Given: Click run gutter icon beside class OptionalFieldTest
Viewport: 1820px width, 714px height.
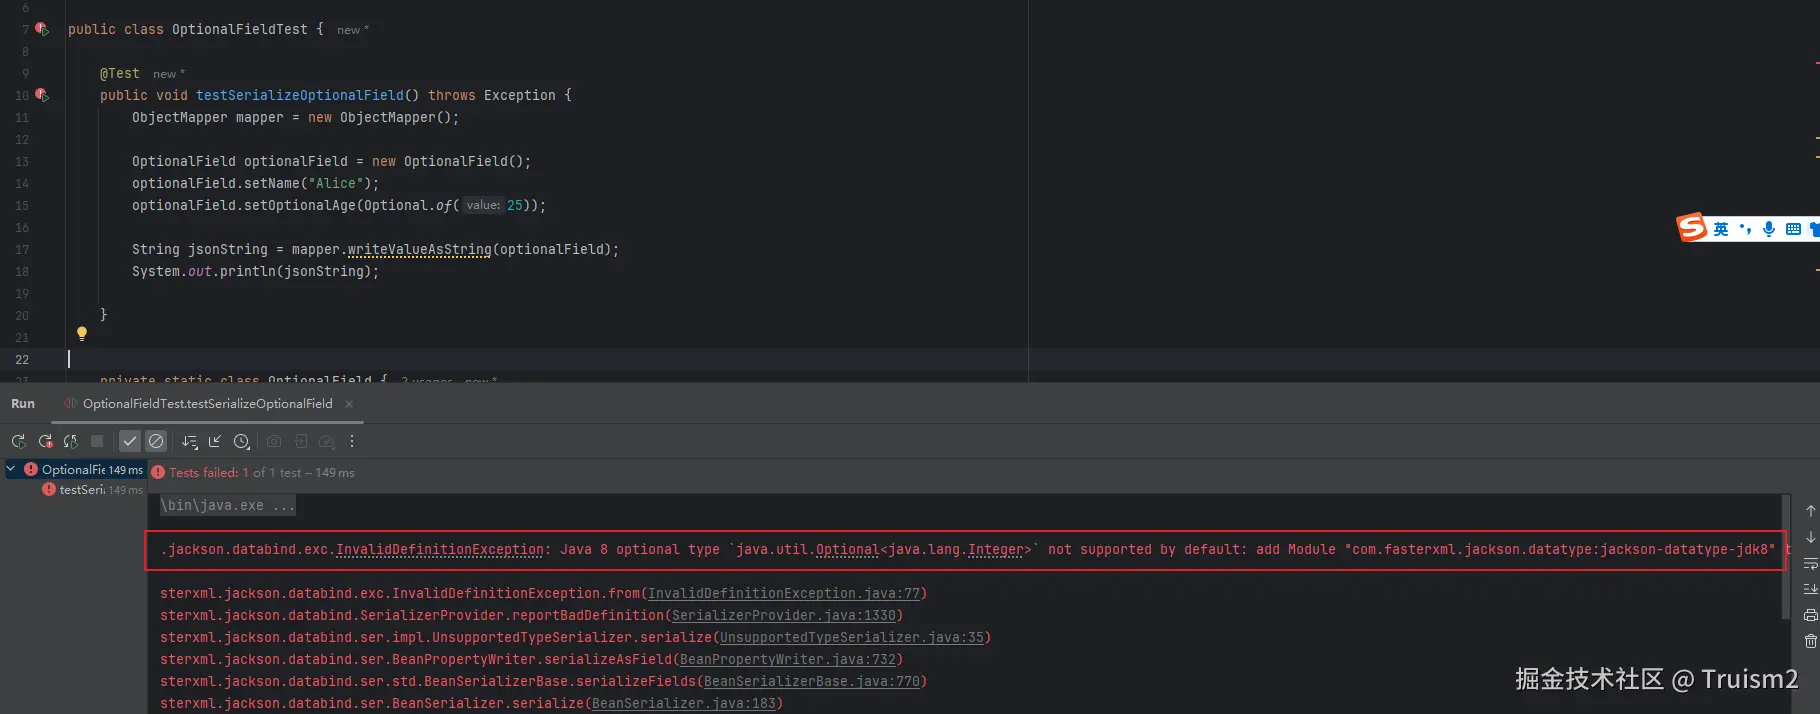Looking at the screenshot, I should (42, 29).
